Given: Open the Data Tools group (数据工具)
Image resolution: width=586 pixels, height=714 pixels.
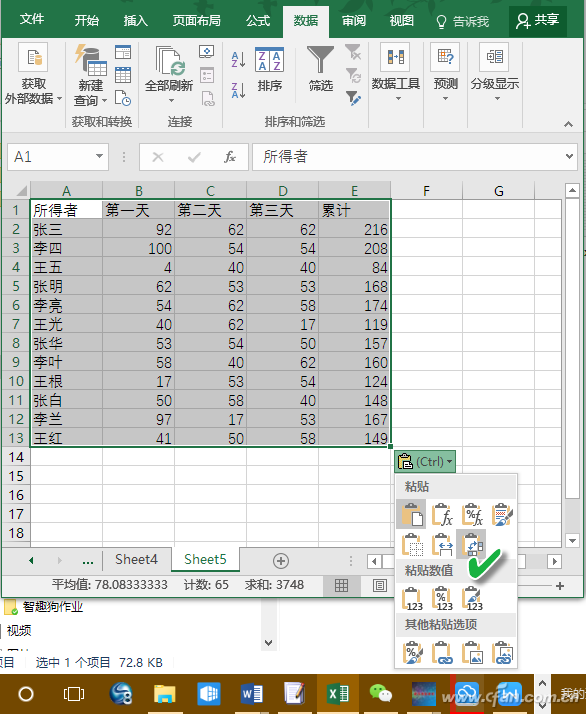Looking at the screenshot, I should 395,73.
